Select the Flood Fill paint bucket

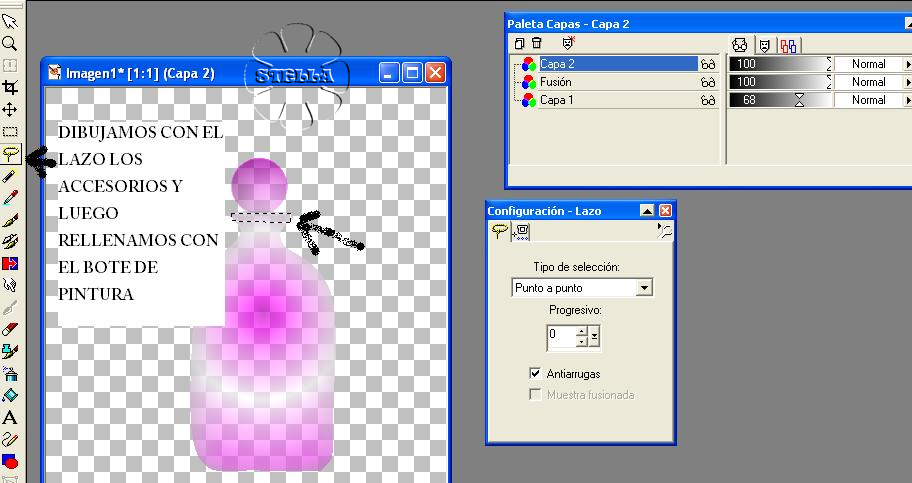10,395
